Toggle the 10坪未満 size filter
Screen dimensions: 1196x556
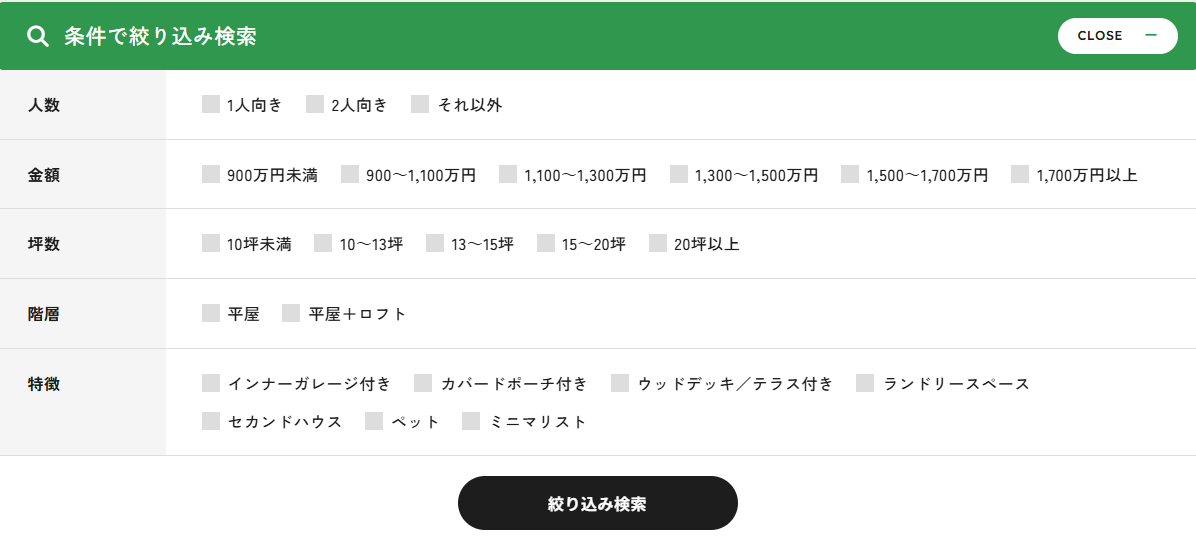(x=211, y=243)
